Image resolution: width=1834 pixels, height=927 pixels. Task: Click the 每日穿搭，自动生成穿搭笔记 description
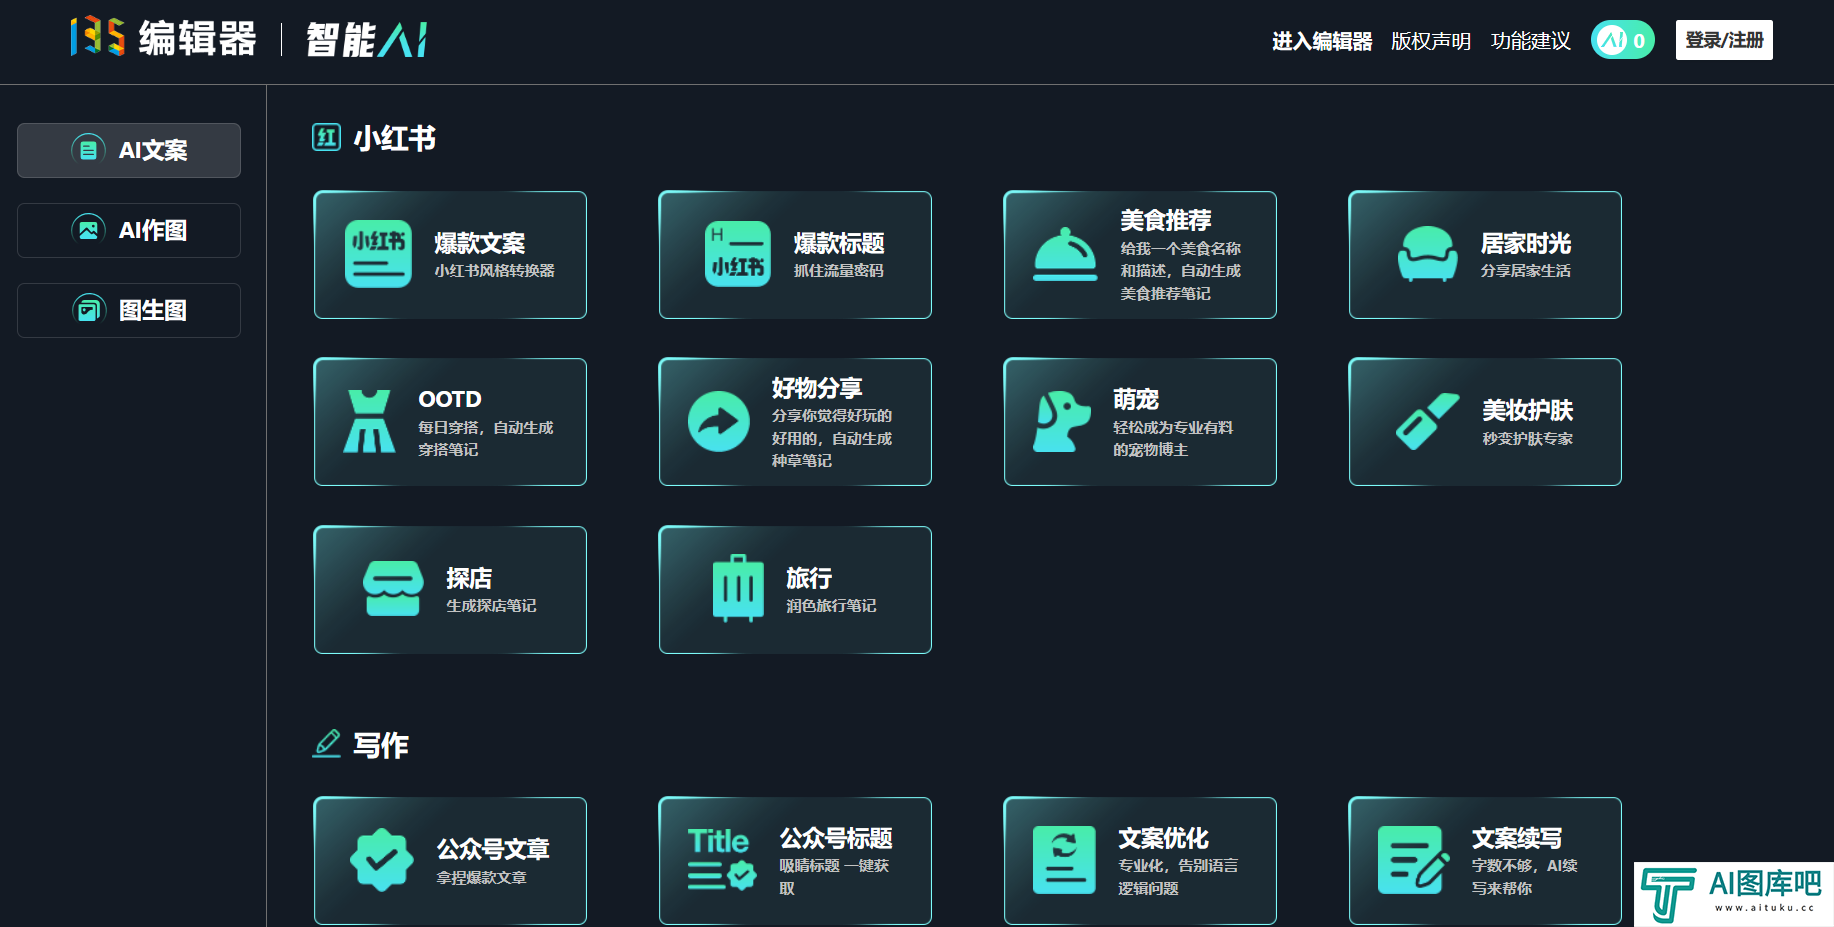pos(485,439)
